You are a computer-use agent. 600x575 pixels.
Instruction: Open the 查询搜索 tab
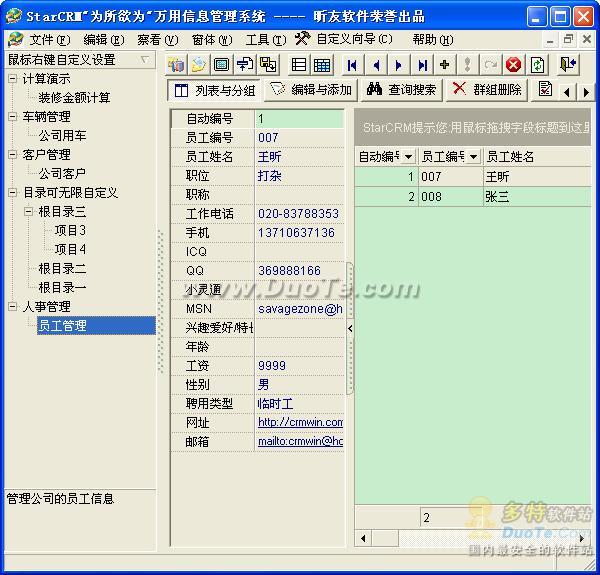[402, 90]
